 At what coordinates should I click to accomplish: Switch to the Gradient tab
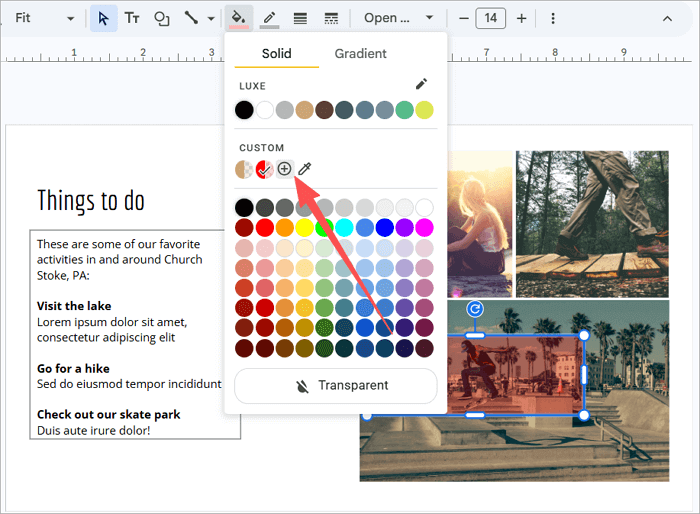361,54
